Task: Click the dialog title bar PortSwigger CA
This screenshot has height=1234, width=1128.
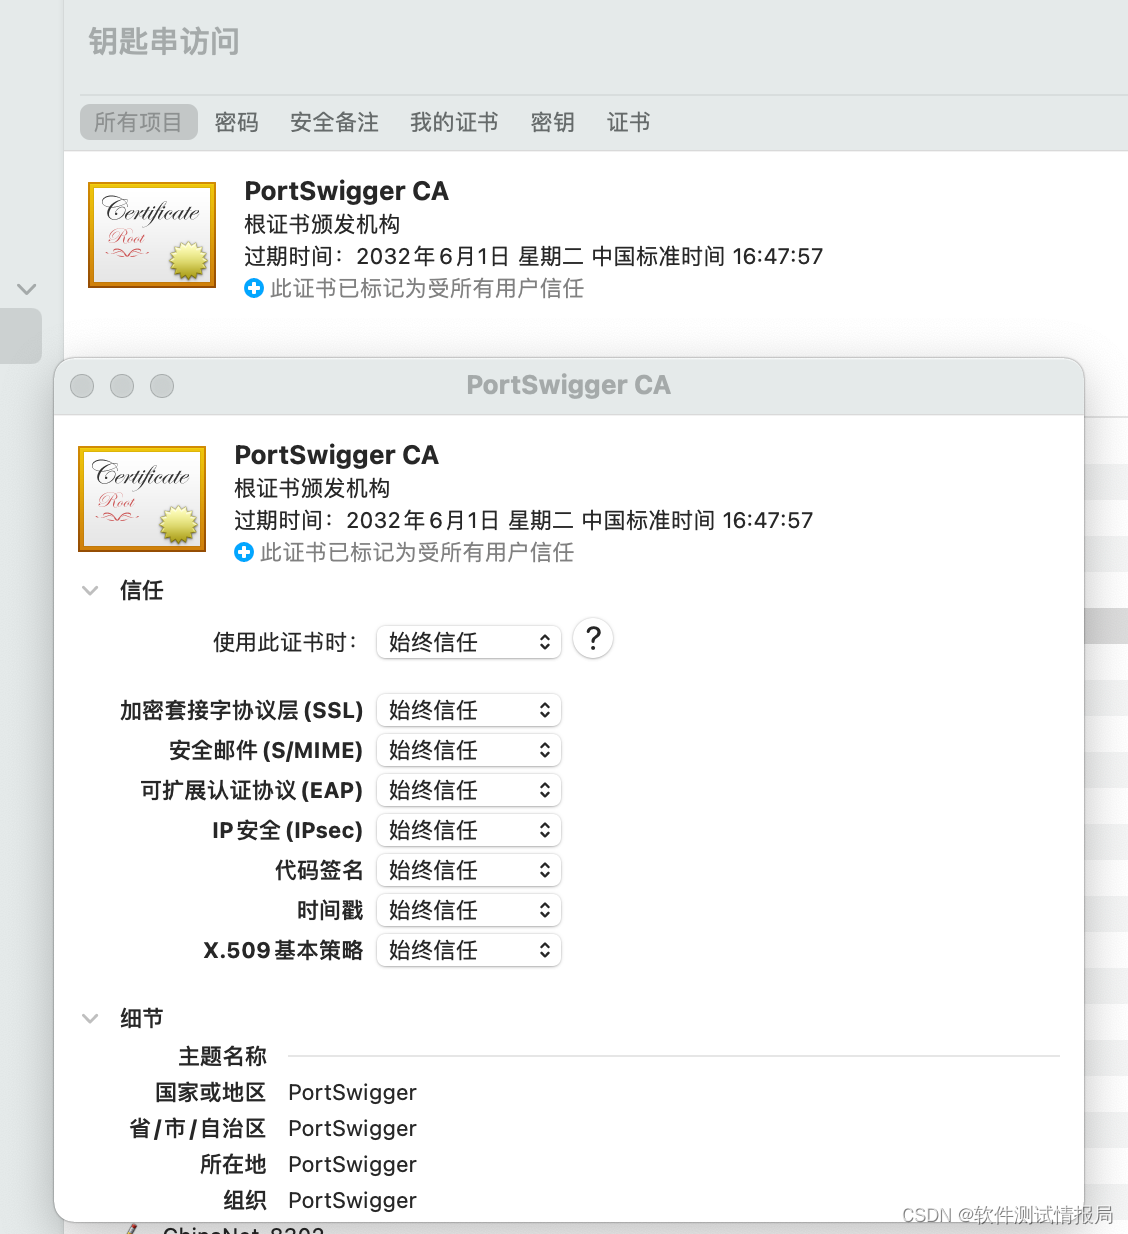Action: 569,385
